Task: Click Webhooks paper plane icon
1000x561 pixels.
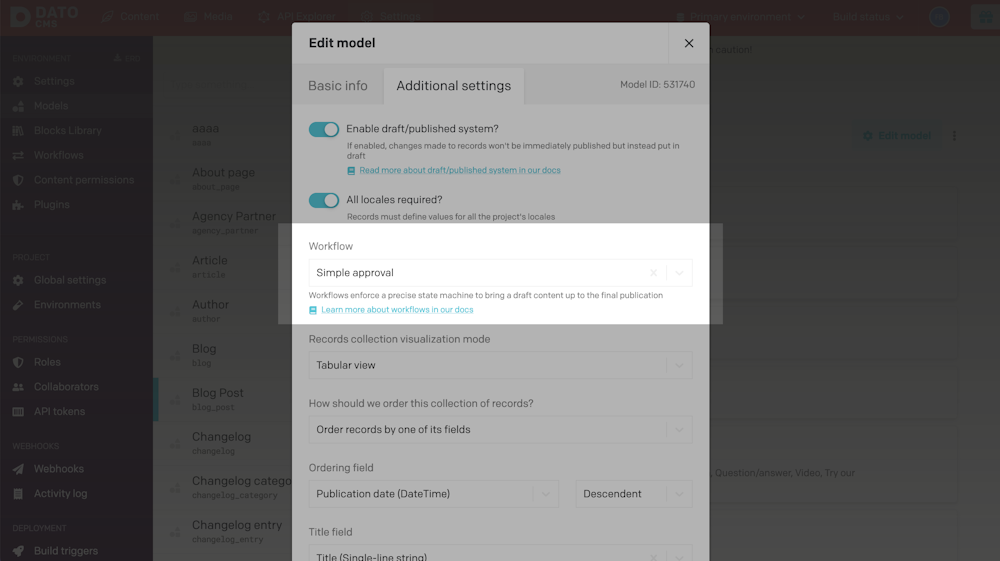Action: point(18,469)
